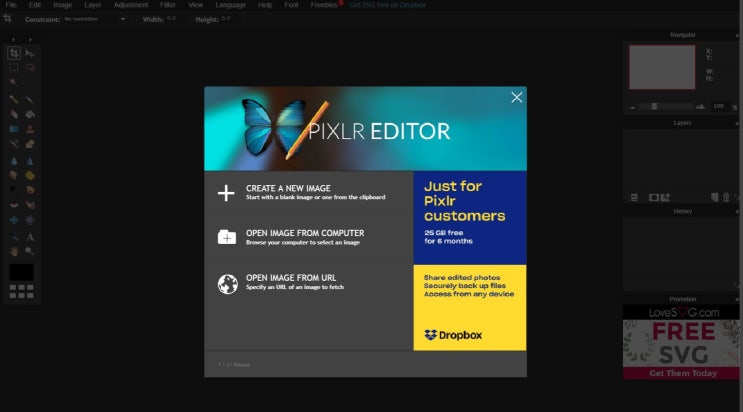Select the Color picker eyedropper tool
Screen dimensions: 743x412
click(x=14, y=237)
